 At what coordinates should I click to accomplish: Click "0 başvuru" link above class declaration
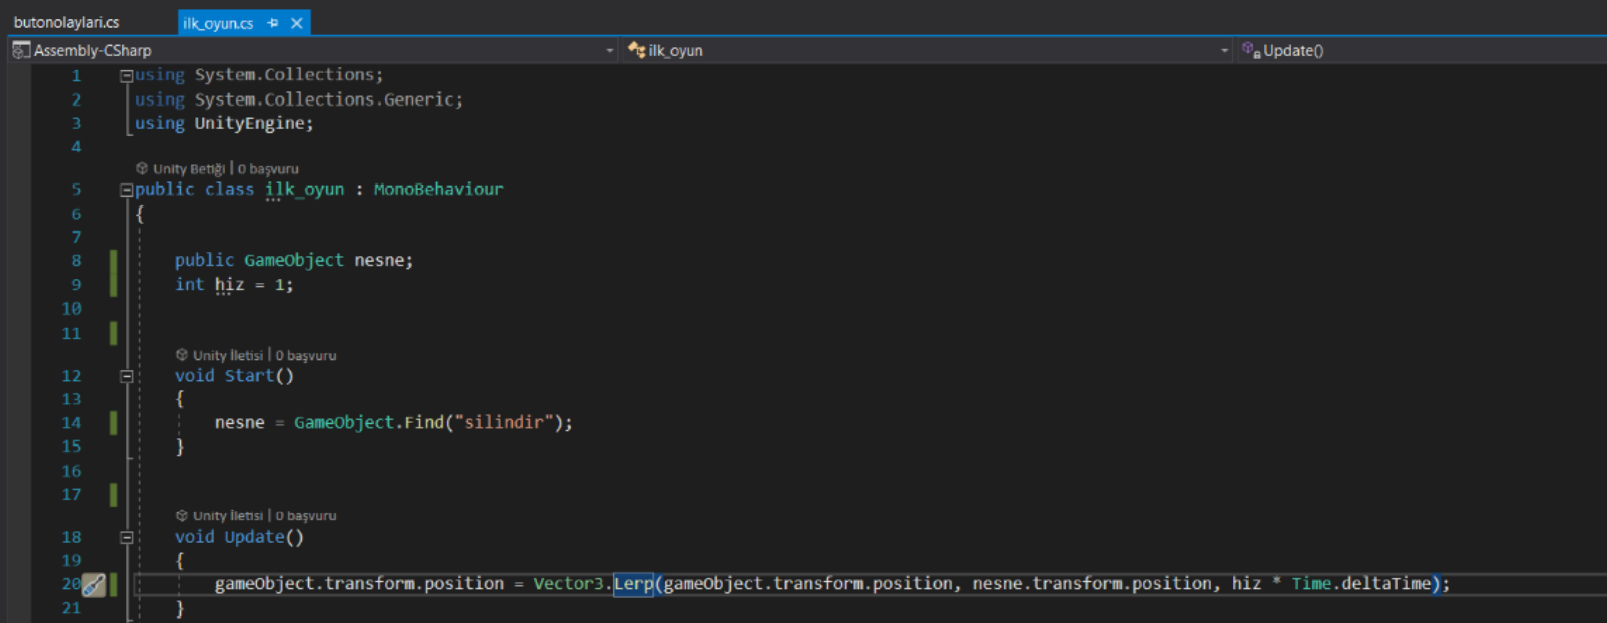(268, 169)
